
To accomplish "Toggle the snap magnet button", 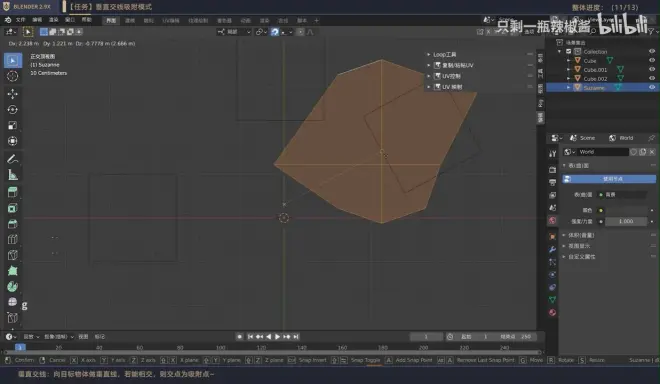I will point(274,32).
